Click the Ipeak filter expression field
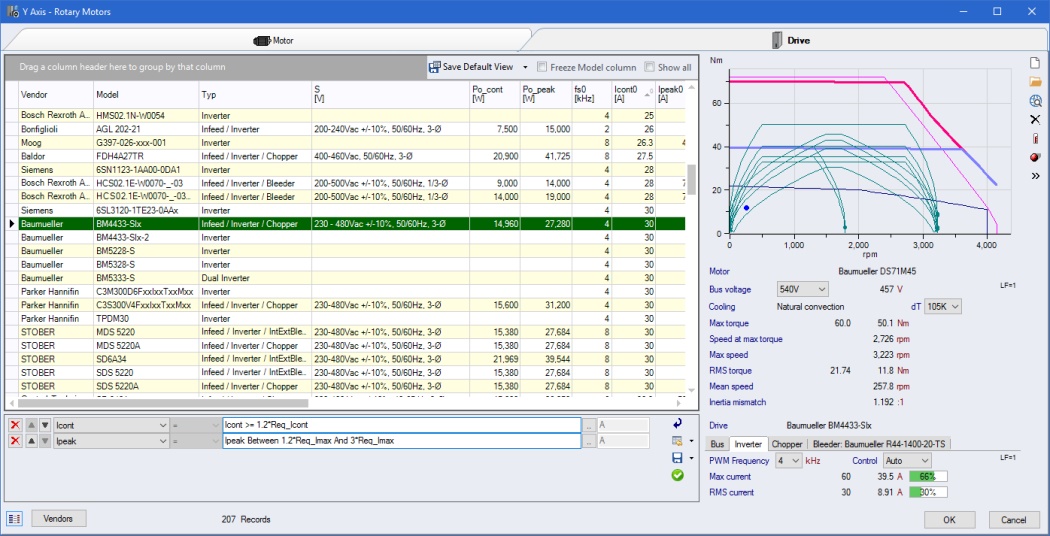This screenshot has width=1050, height=536. pyautogui.click(x=401, y=442)
